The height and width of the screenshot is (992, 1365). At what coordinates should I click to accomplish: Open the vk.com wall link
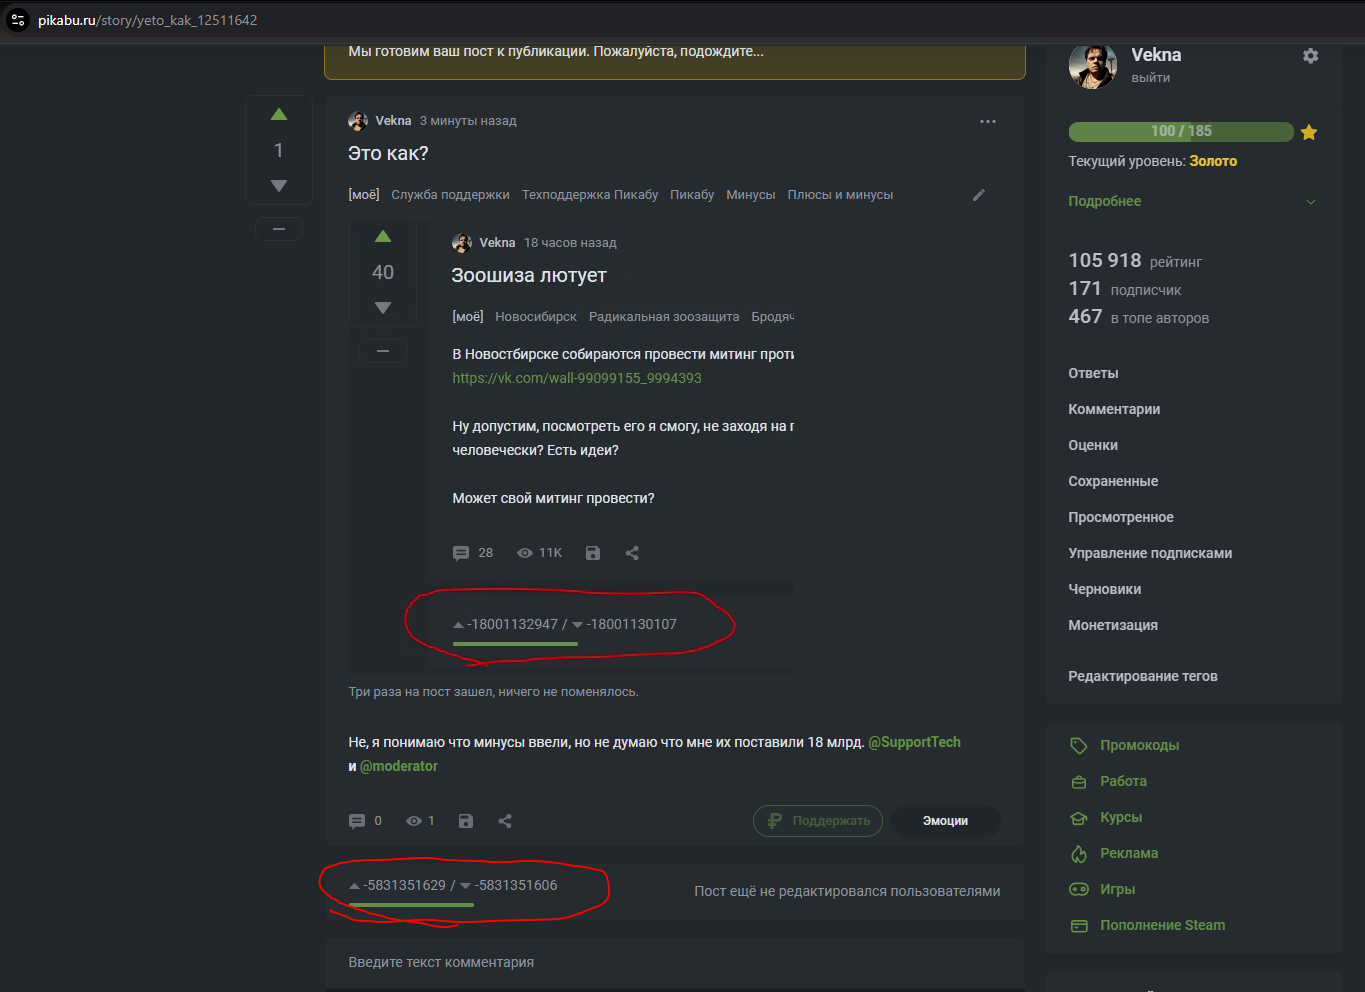577,378
